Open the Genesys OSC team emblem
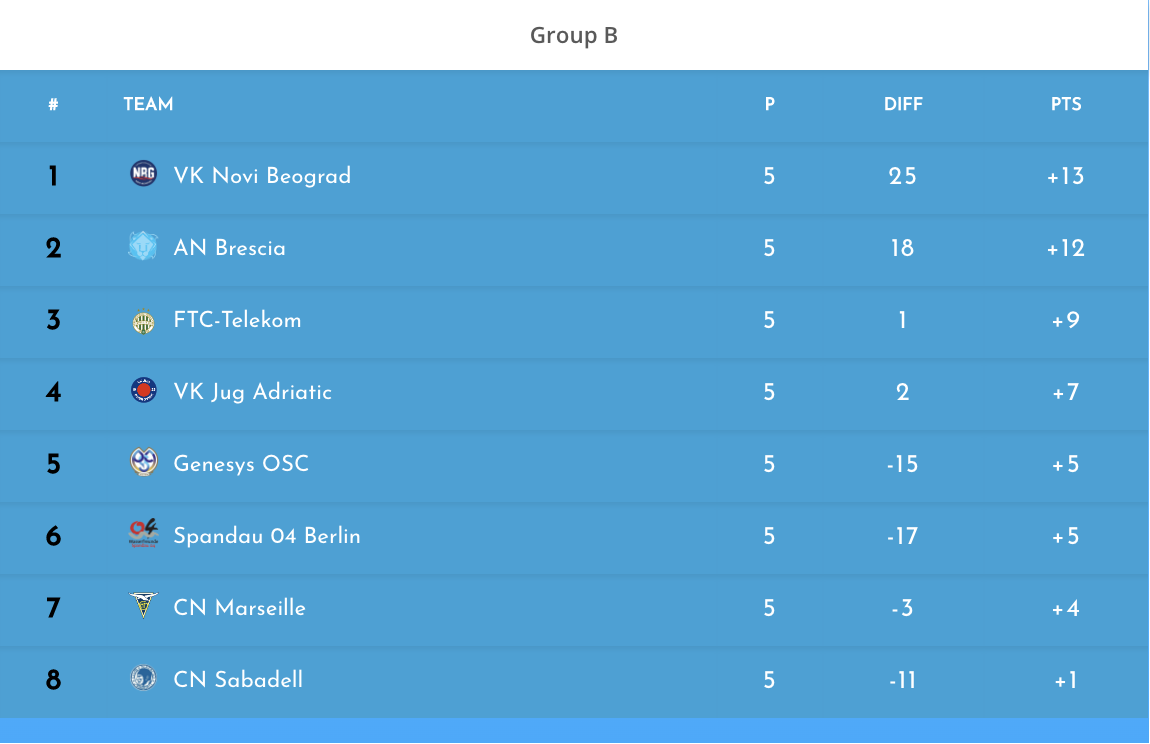 [143, 462]
